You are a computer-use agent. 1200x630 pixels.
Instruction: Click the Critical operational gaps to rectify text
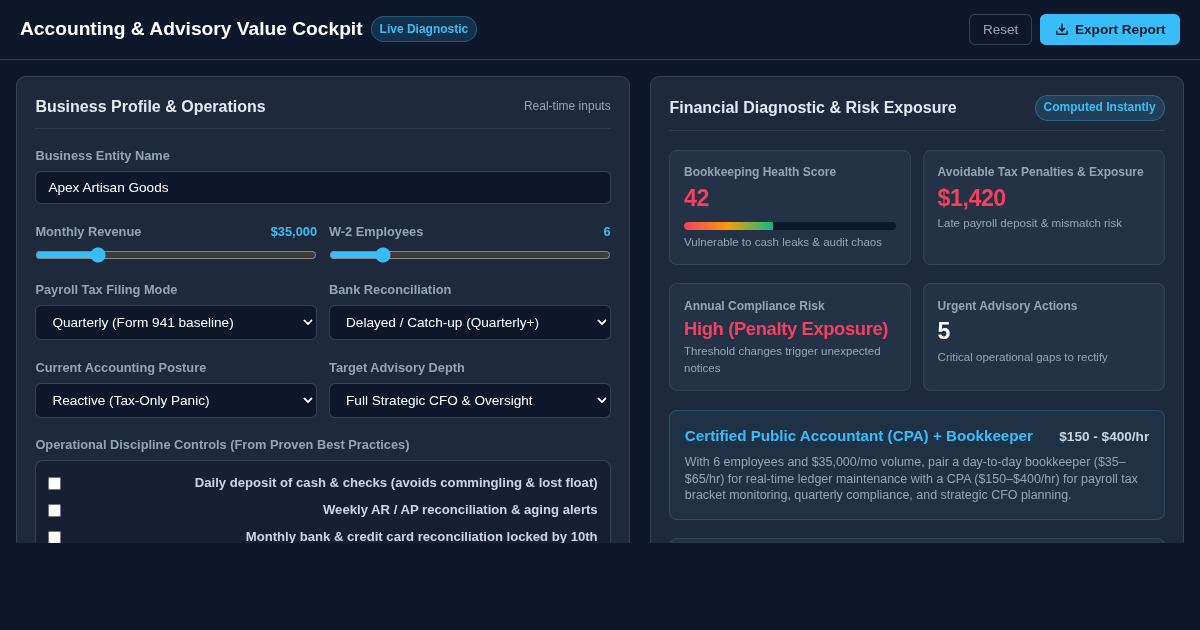point(1022,357)
